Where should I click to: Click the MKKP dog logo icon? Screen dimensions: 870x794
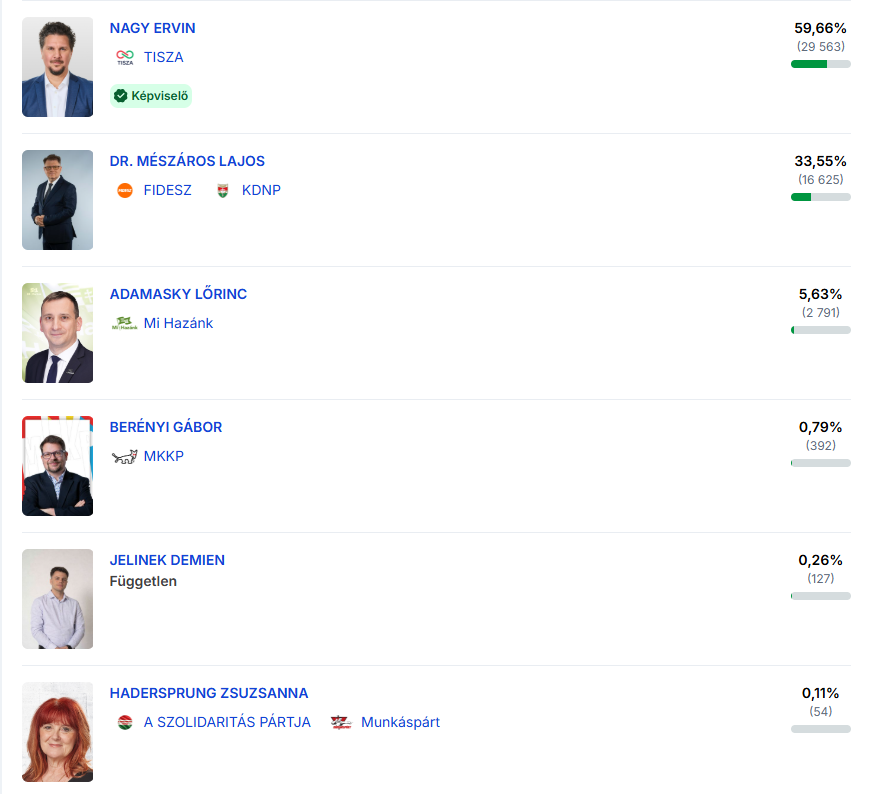click(x=125, y=456)
